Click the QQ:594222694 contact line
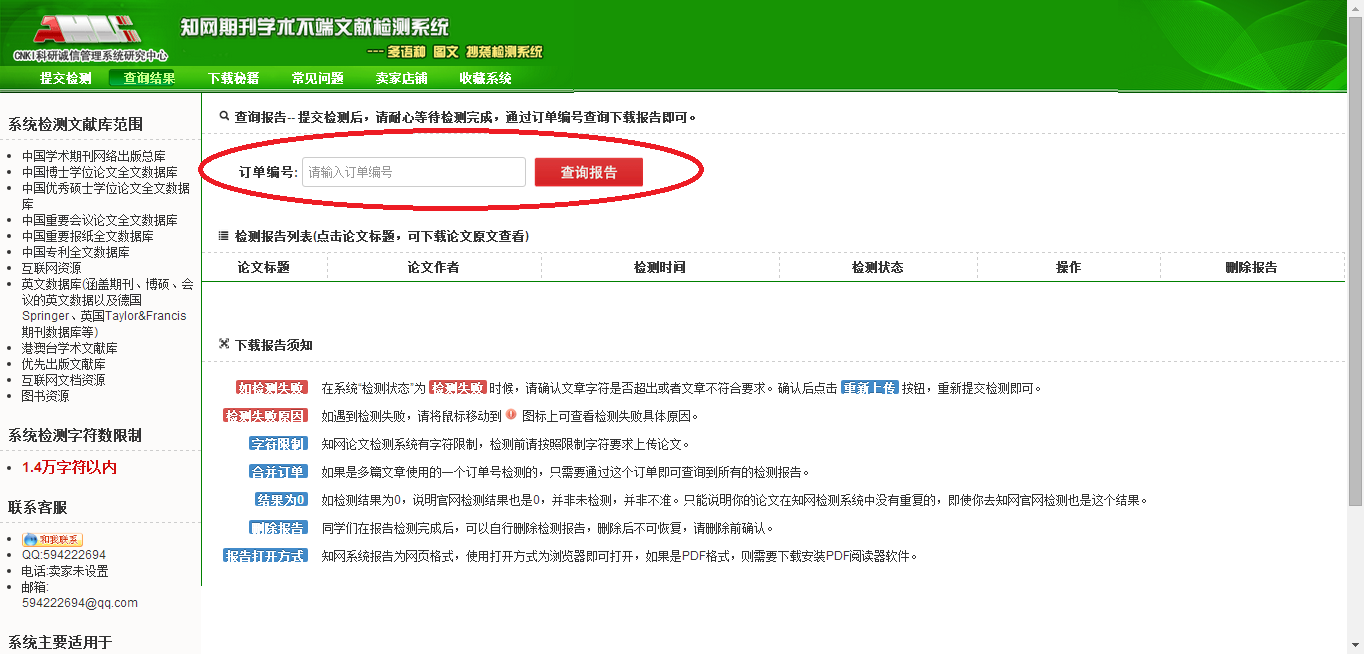Screen dimensions: 1364x654 click(64, 555)
